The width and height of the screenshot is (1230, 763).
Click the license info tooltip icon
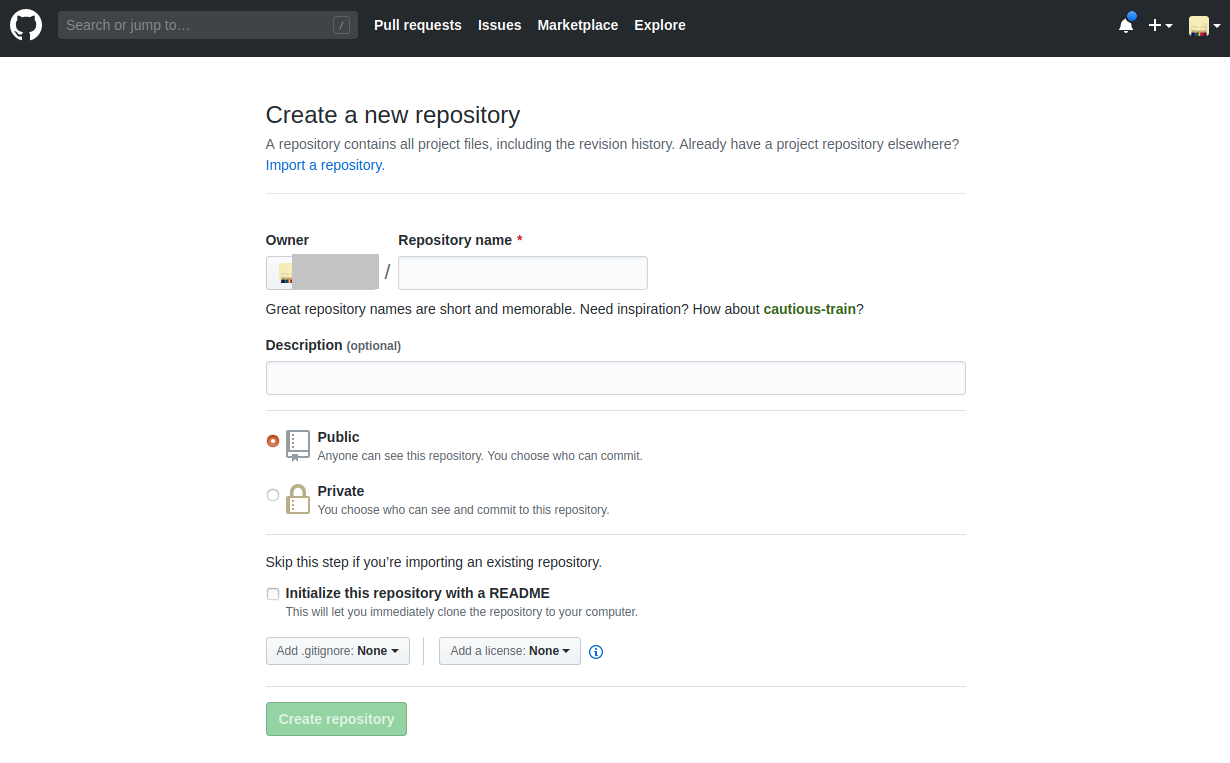point(596,652)
